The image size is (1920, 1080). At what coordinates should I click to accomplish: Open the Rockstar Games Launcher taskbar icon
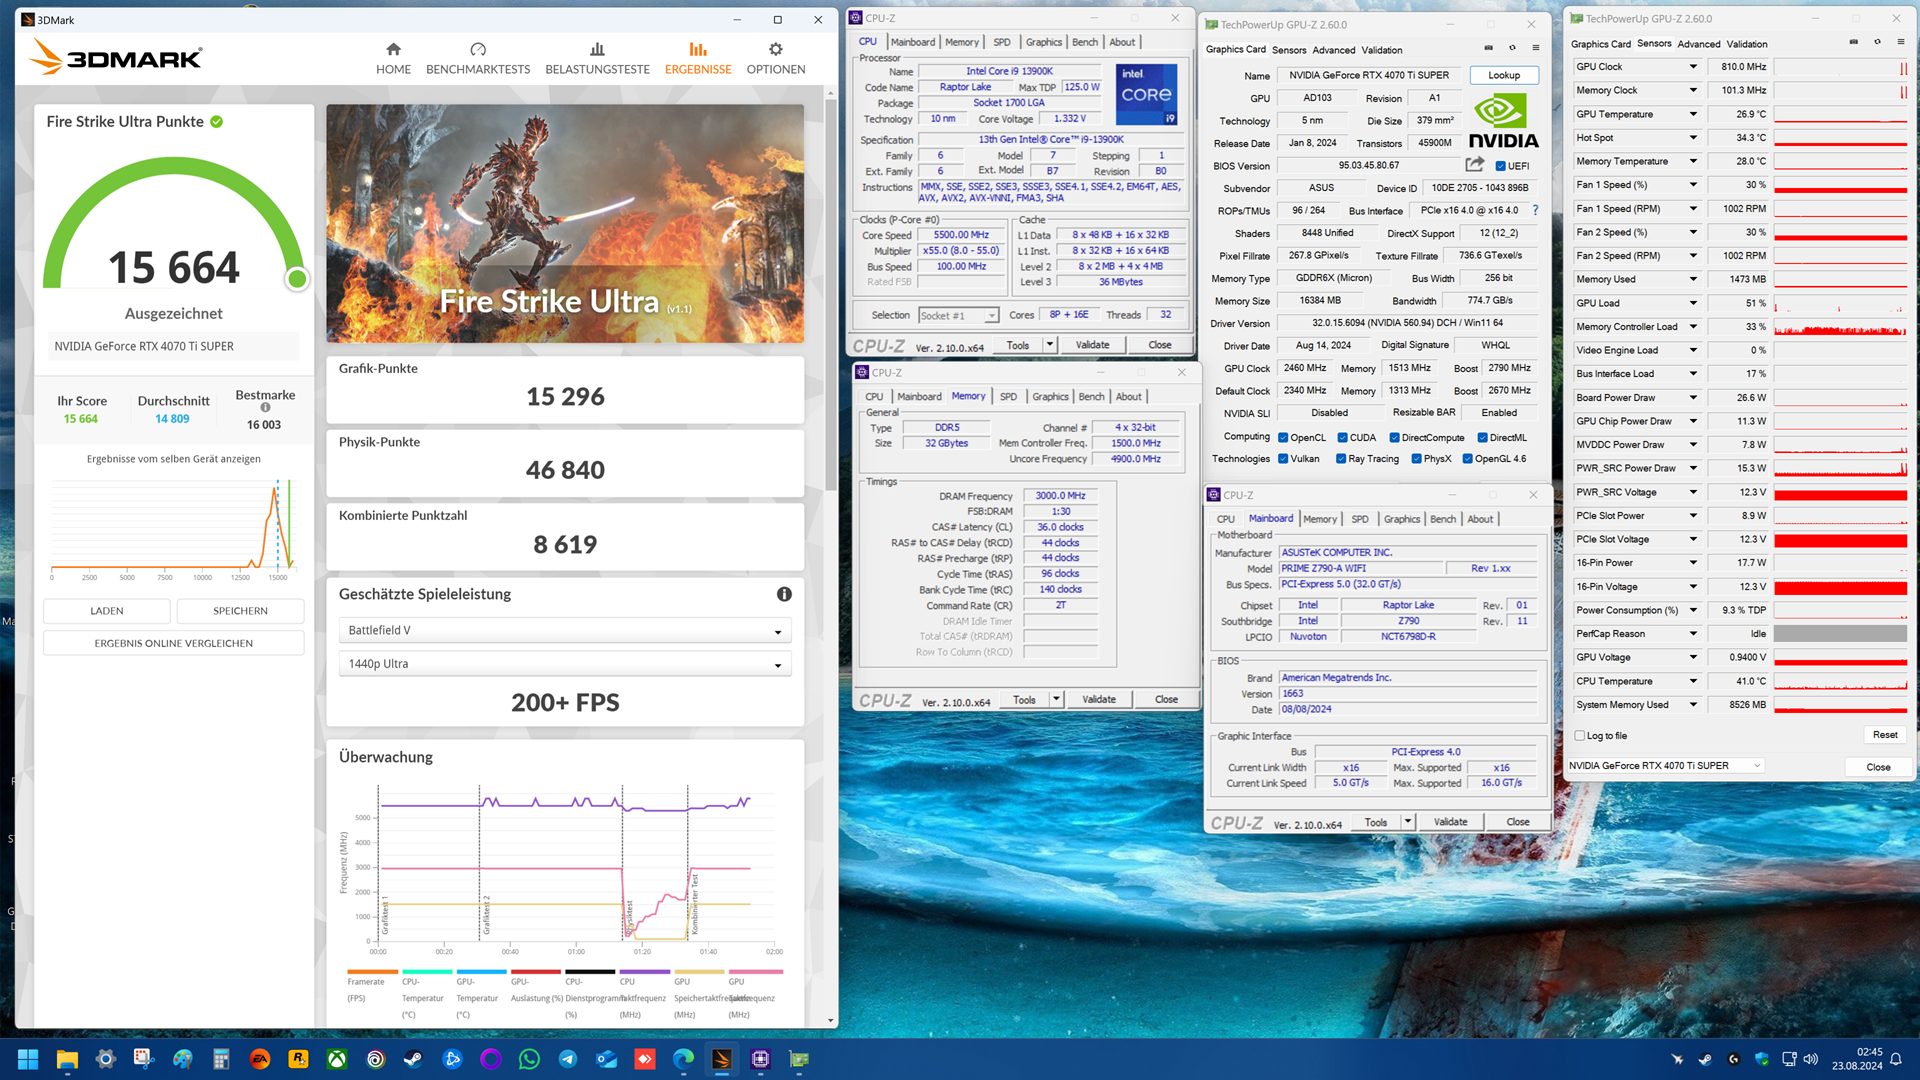[x=298, y=1059]
